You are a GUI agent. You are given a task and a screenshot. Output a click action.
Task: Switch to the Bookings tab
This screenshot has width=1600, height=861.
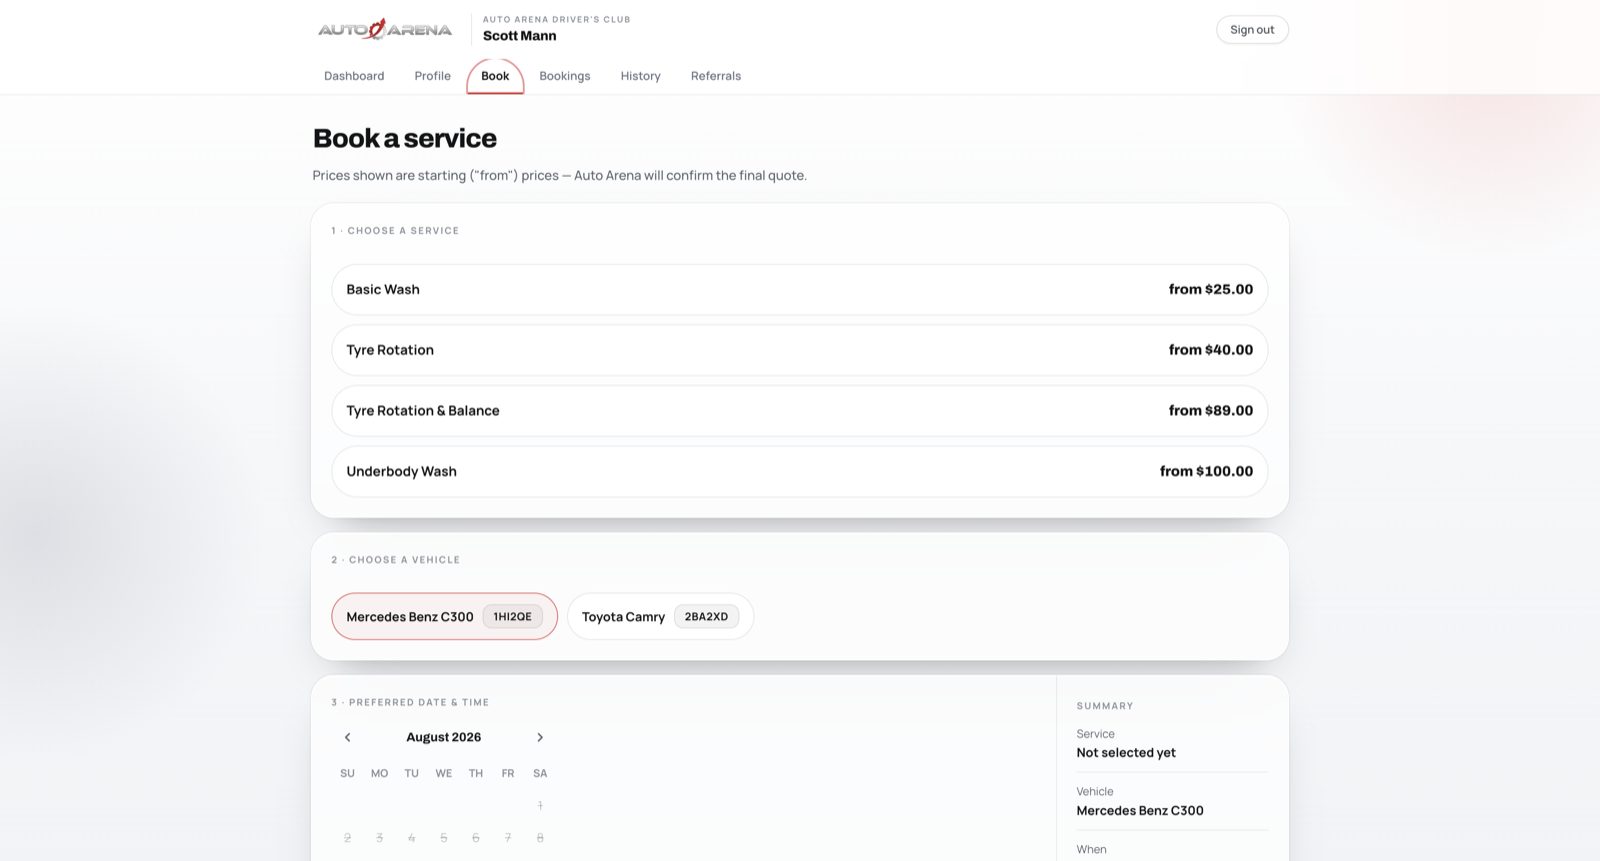(565, 76)
